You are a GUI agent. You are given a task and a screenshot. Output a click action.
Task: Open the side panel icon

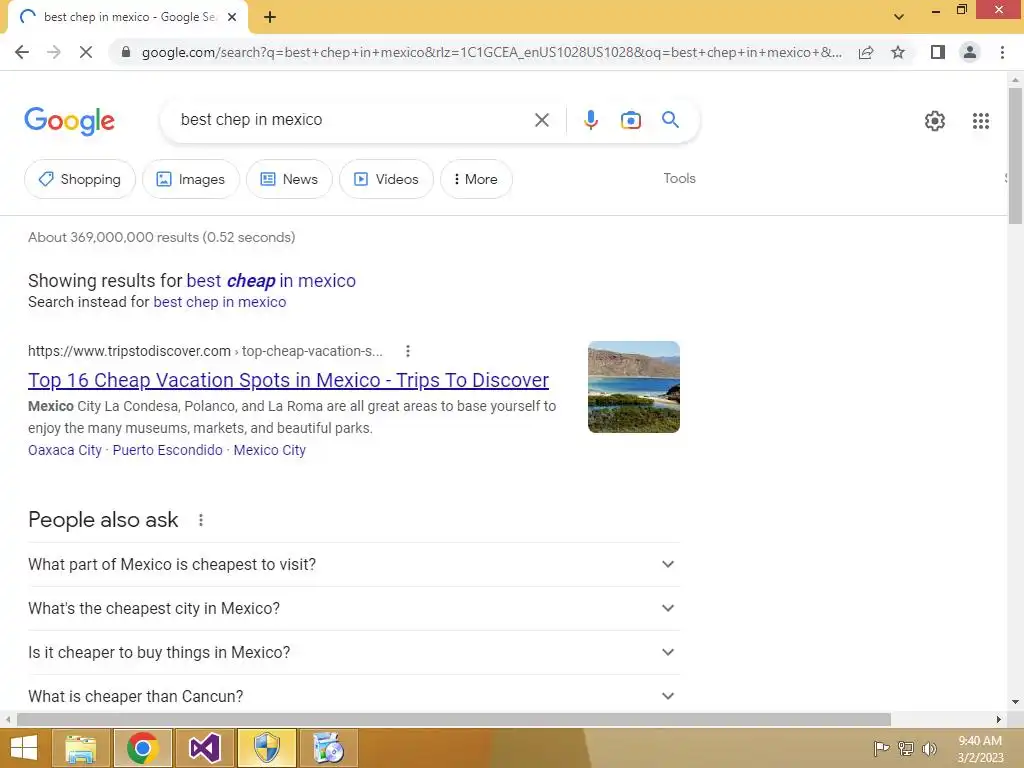(938, 52)
